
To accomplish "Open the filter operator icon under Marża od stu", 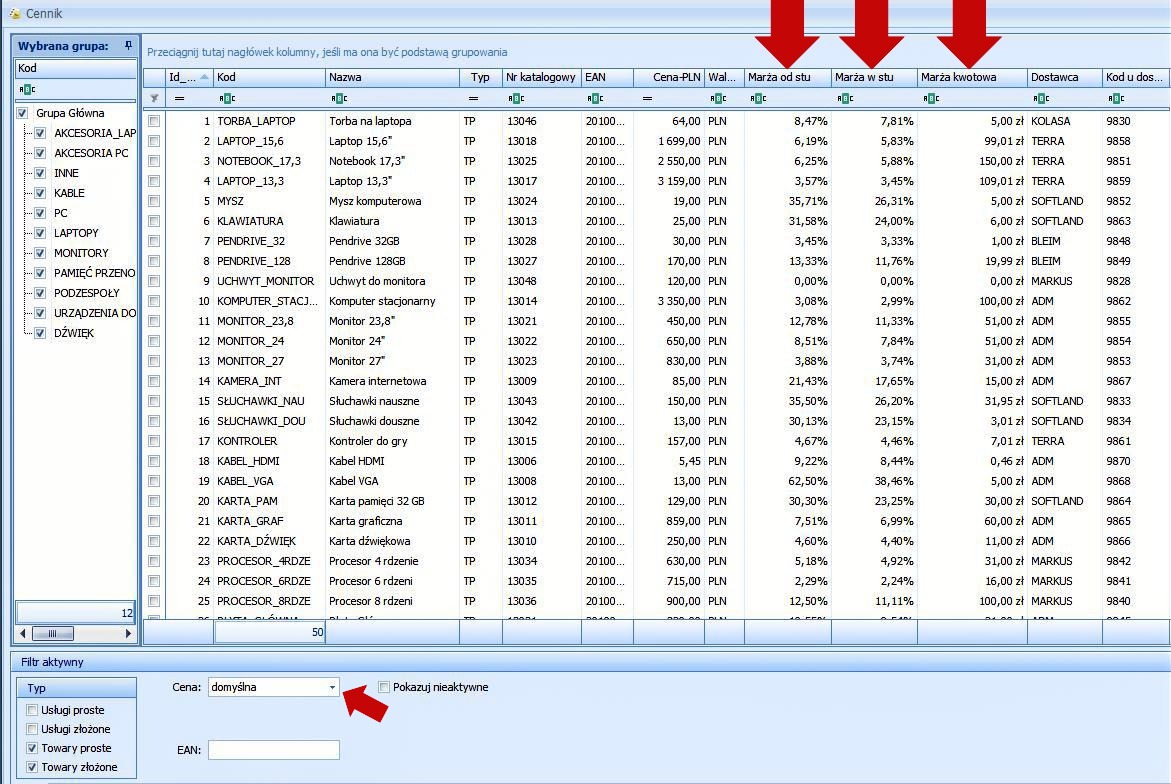I will 758,98.
